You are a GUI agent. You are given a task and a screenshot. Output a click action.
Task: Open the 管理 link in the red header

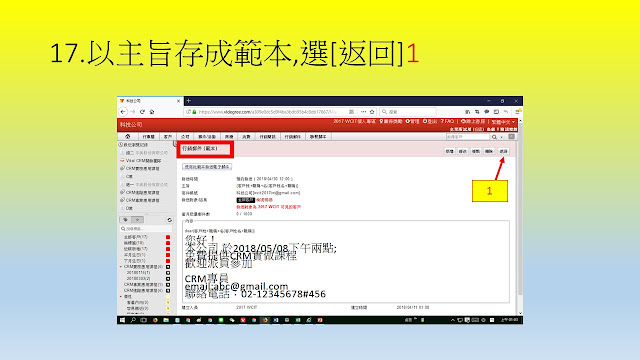click(x=413, y=122)
